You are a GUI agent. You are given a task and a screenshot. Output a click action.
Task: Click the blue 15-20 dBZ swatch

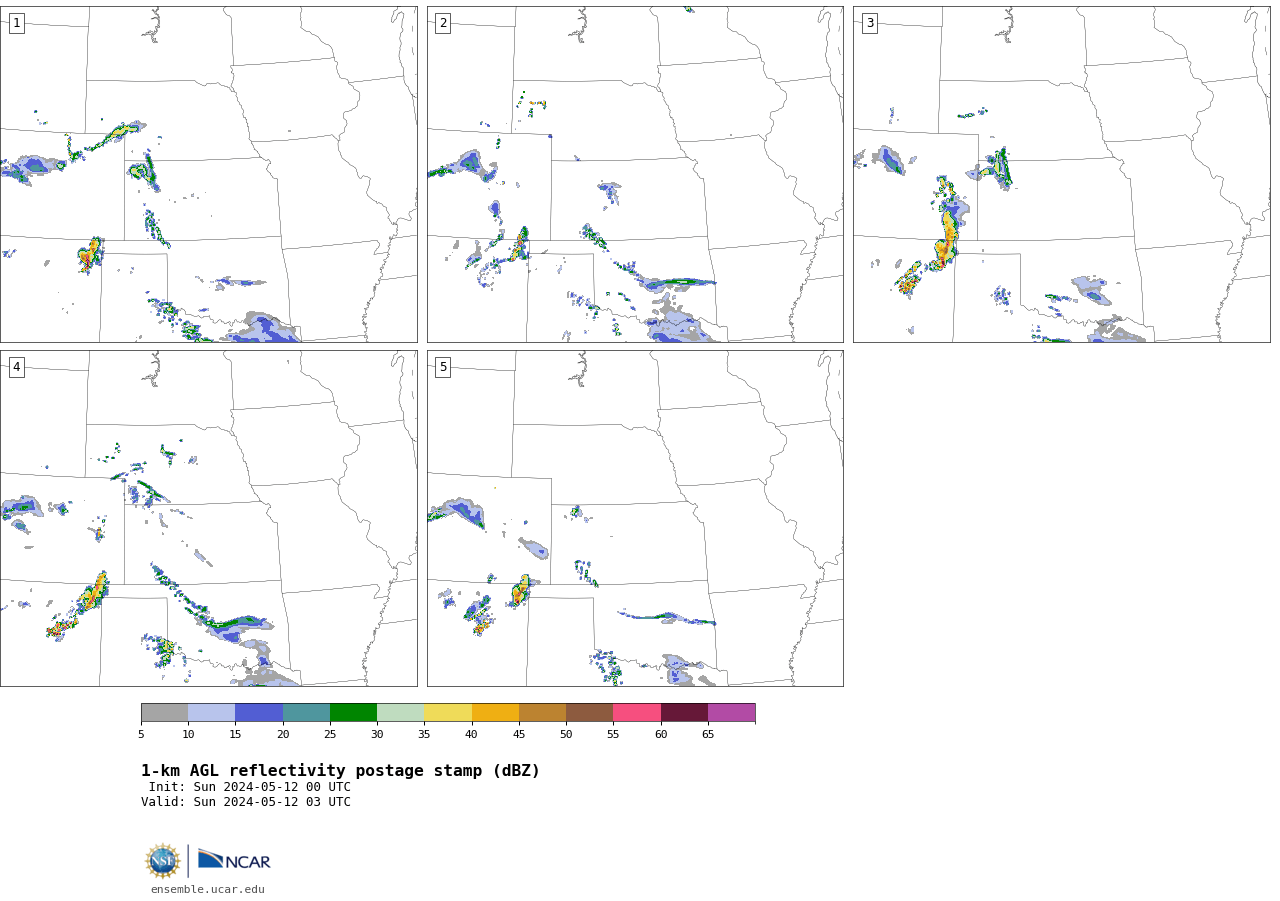(x=259, y=713)
